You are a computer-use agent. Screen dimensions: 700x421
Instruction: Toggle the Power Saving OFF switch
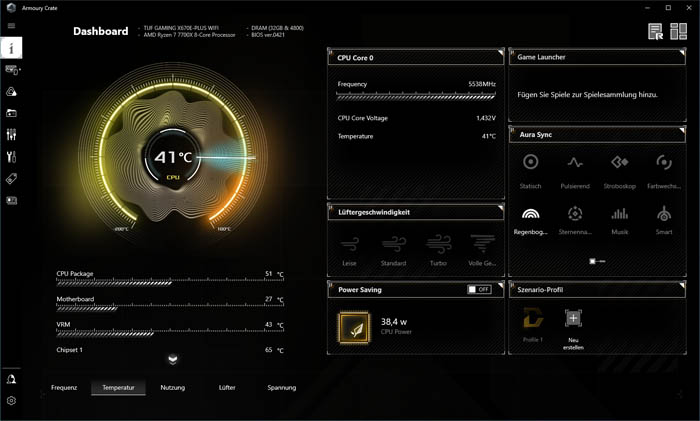click(479, 289)
